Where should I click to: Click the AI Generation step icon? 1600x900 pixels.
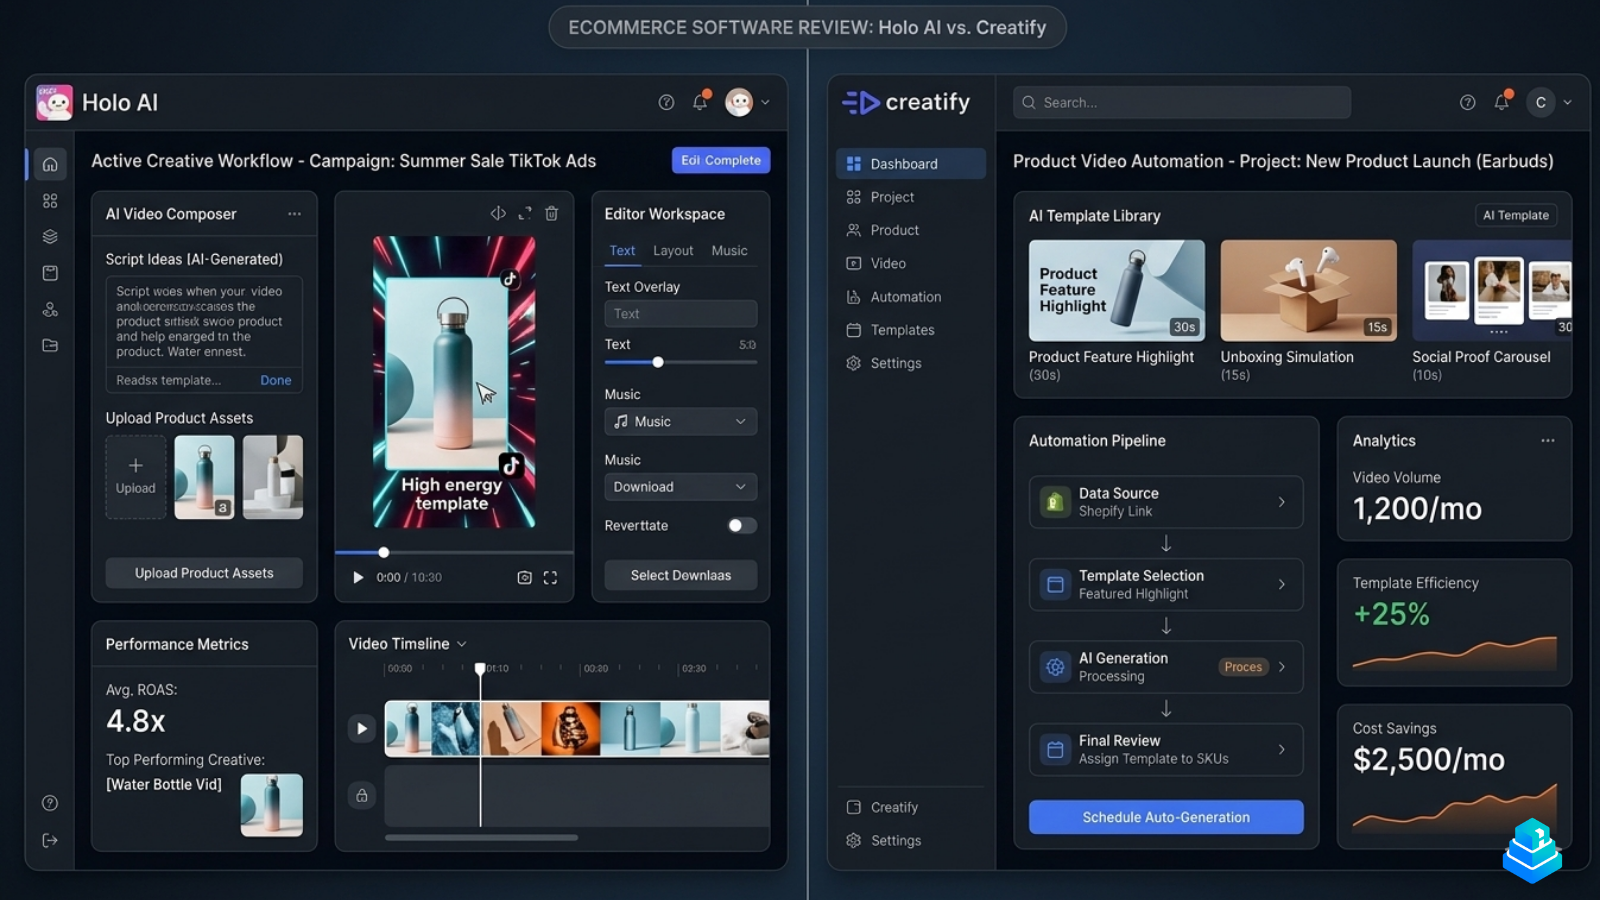click(1054, 667)
